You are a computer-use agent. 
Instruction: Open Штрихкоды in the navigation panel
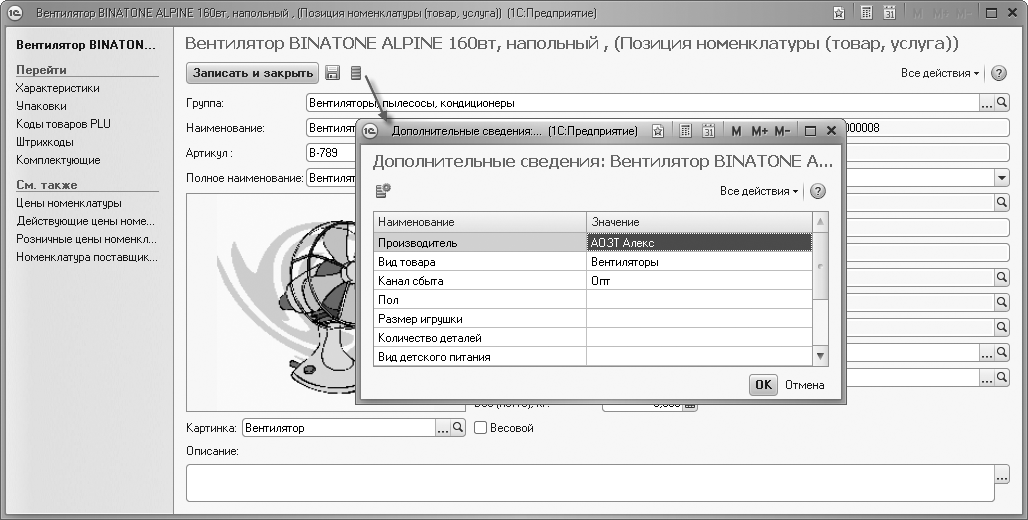click(45, 142)
